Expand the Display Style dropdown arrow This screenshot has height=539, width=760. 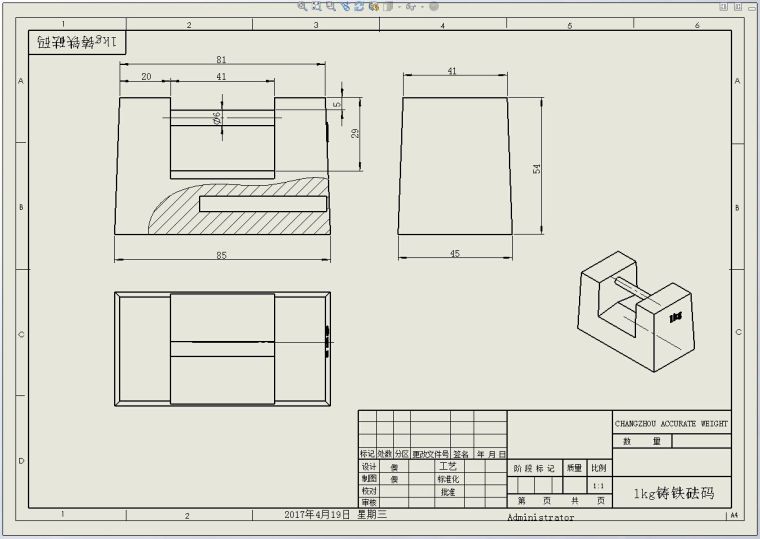(x=399, y=6)
